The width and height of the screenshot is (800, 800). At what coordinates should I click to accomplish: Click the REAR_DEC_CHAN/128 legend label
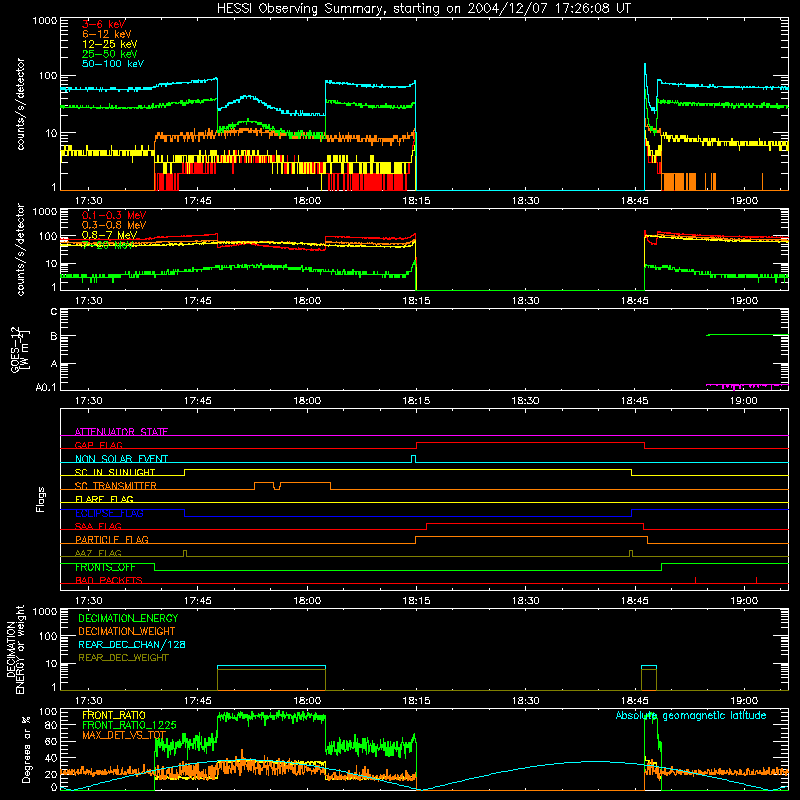coord(132,644)
